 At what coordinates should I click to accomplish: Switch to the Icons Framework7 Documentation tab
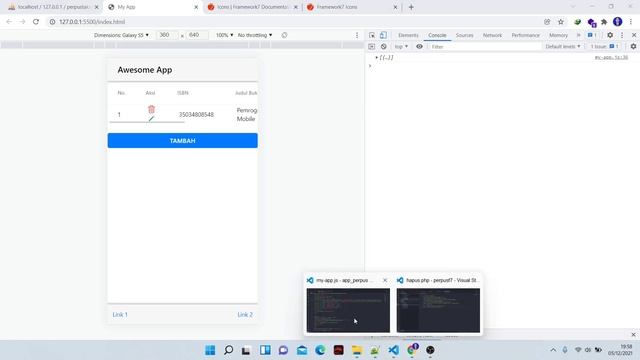coord(252,7)
